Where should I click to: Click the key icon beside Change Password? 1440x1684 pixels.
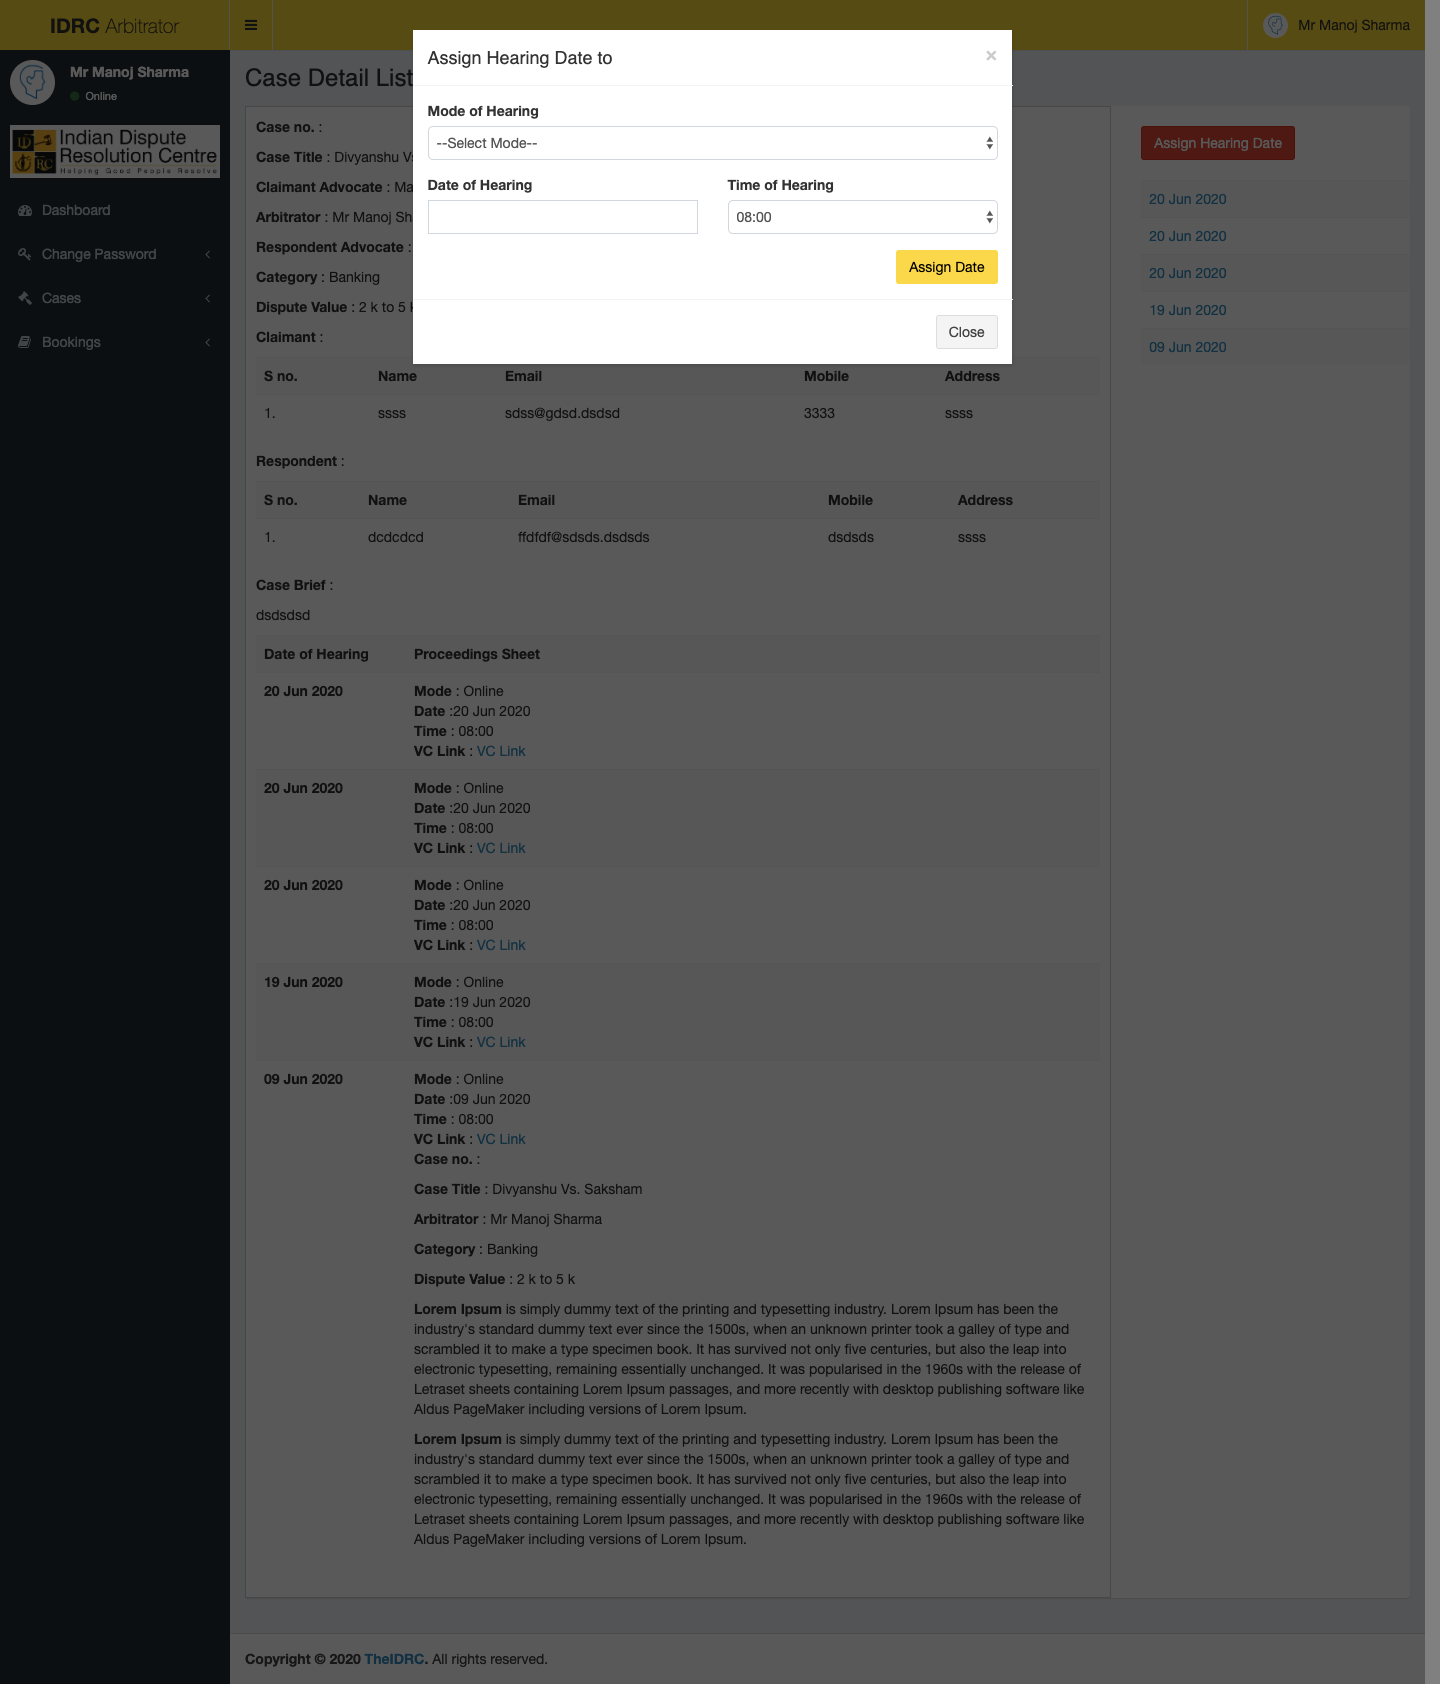[25, 255]
